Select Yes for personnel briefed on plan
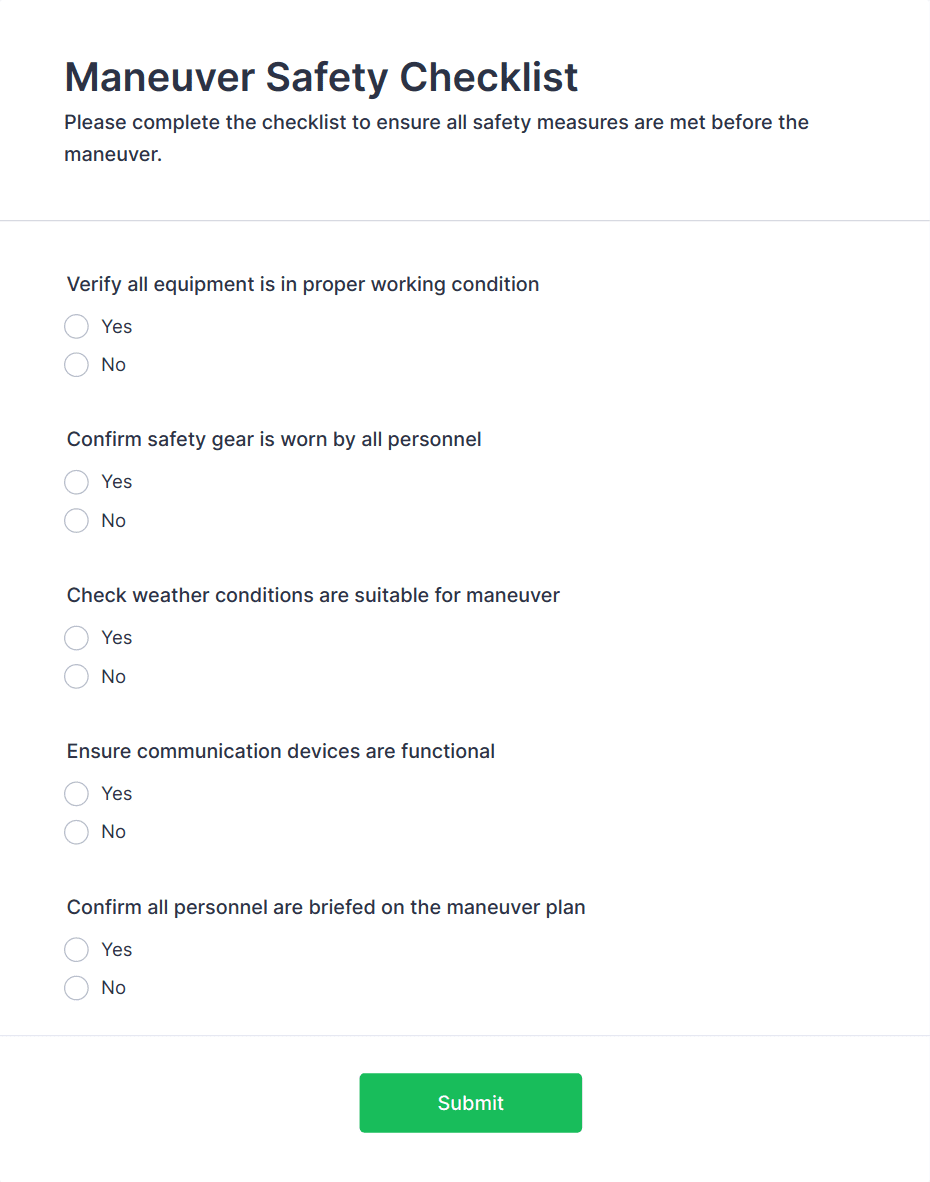The image size is (930, 1182). (76, 950)
